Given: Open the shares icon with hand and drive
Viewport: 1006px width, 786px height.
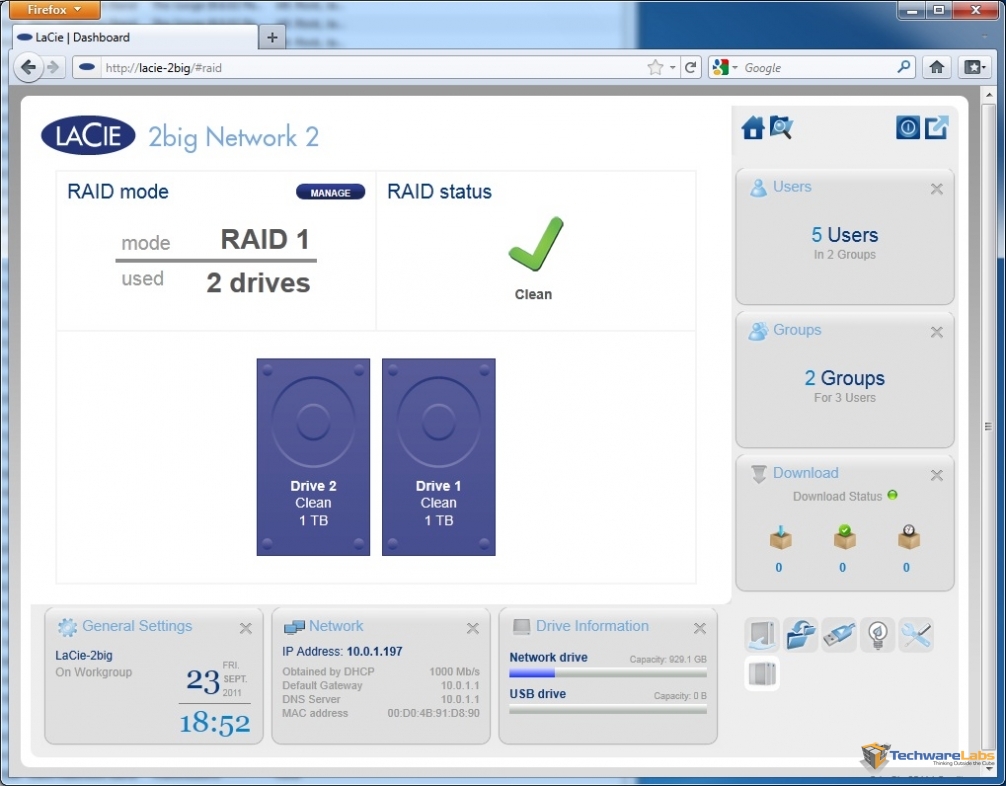Looking at the screenshot, I should 762,635.
